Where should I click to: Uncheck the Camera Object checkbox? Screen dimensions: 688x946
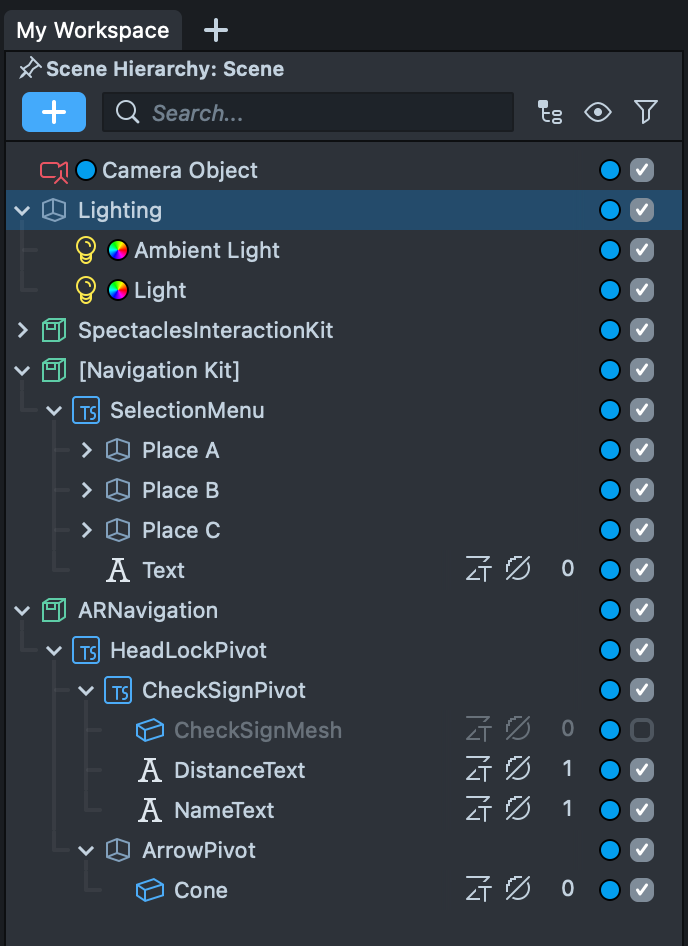tap(642, 170)
